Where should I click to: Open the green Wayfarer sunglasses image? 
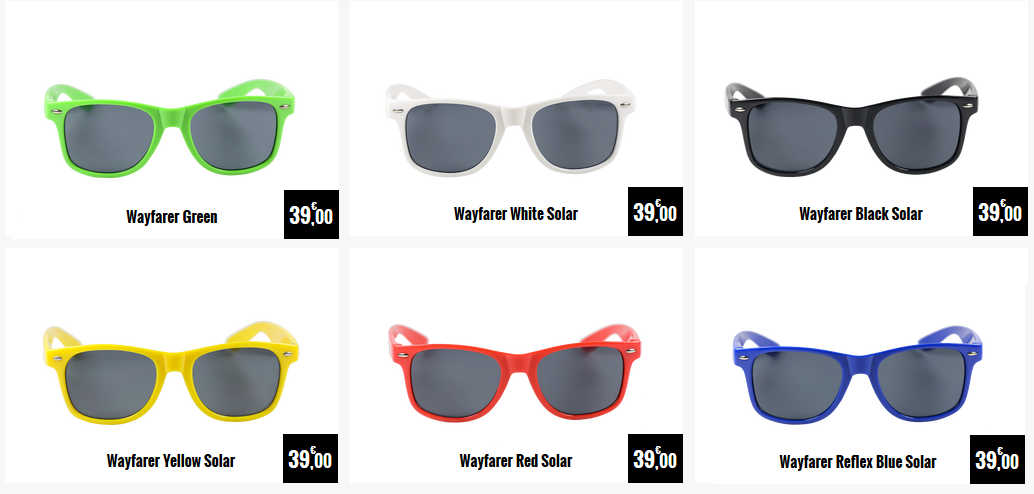(169, 128)
